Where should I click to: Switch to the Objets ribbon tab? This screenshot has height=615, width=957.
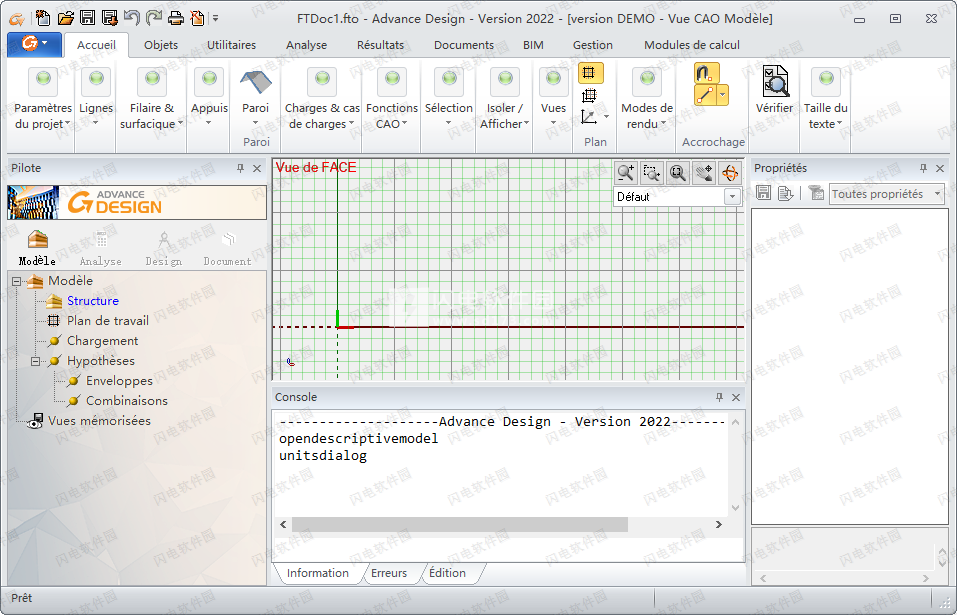pos(161,45)
